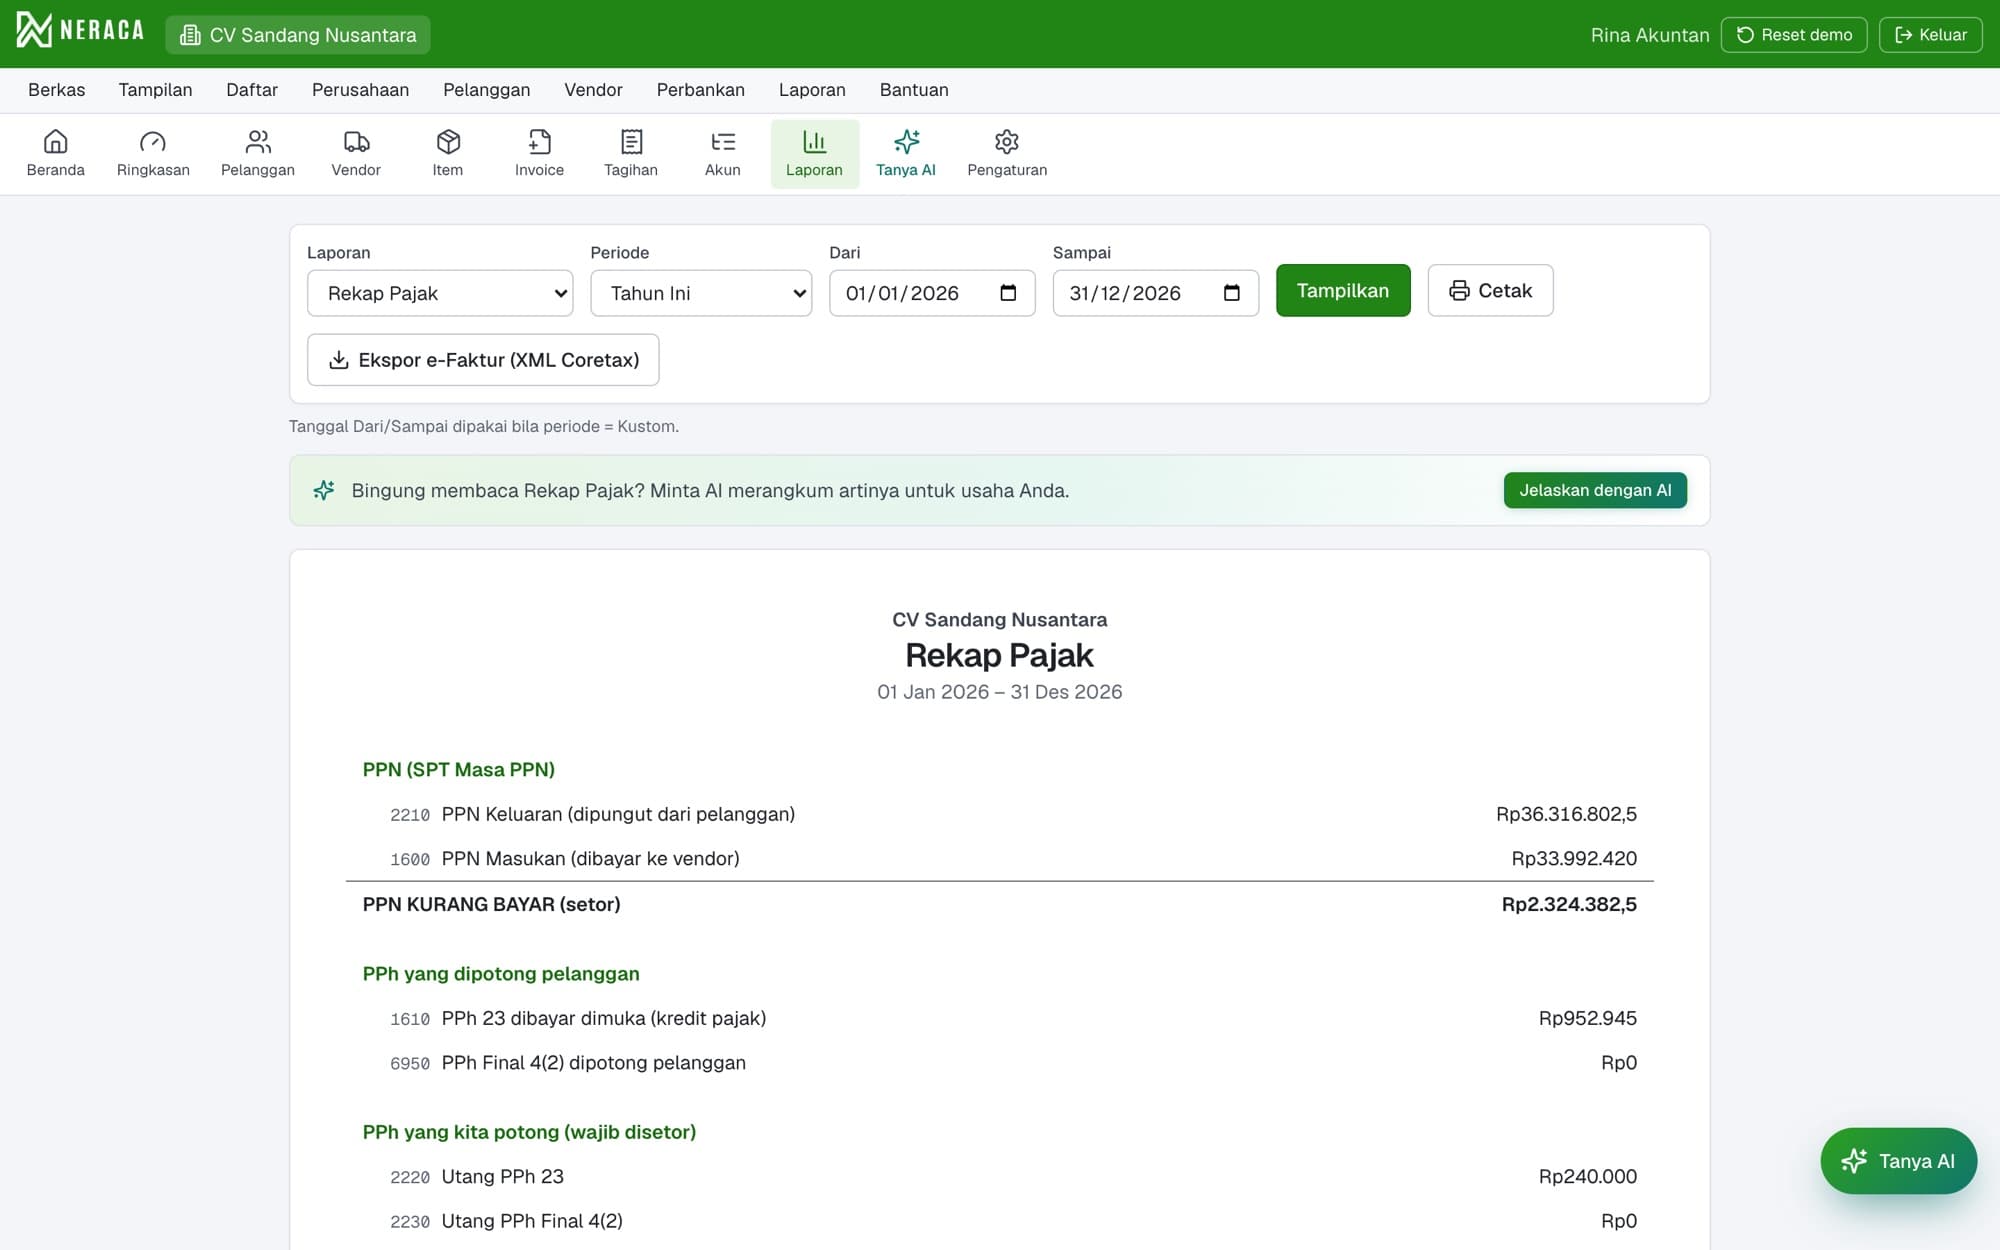
Task: Open the Perbankan menu
Action: coord(701,90)
